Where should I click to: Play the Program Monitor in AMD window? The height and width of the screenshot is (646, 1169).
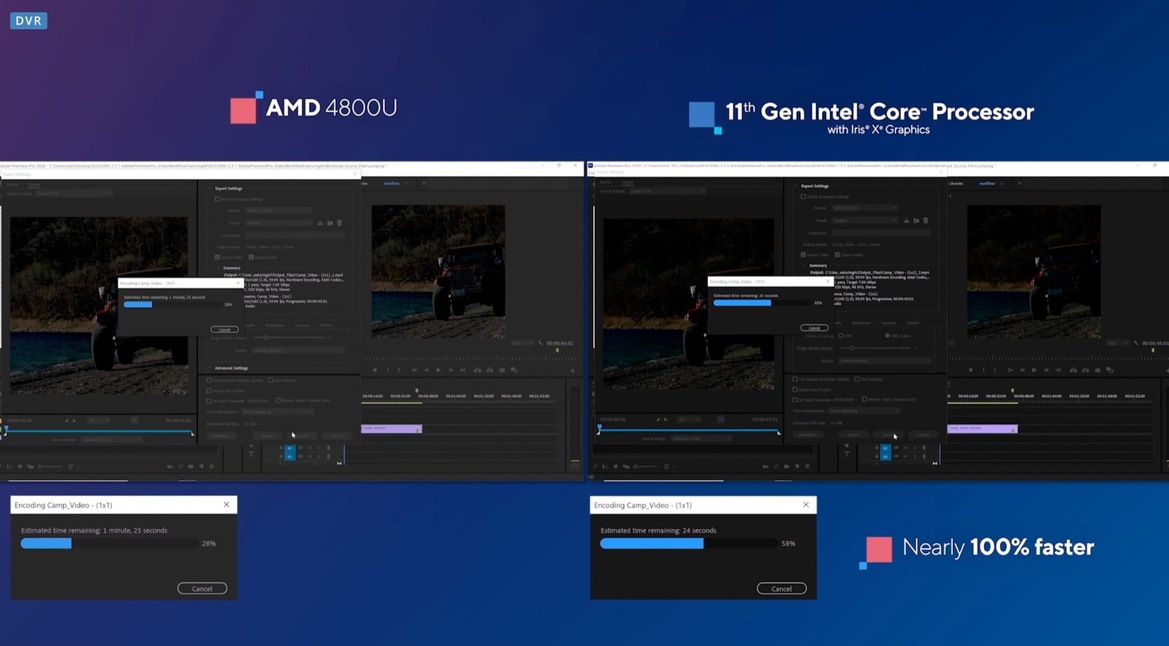[438, 370]
